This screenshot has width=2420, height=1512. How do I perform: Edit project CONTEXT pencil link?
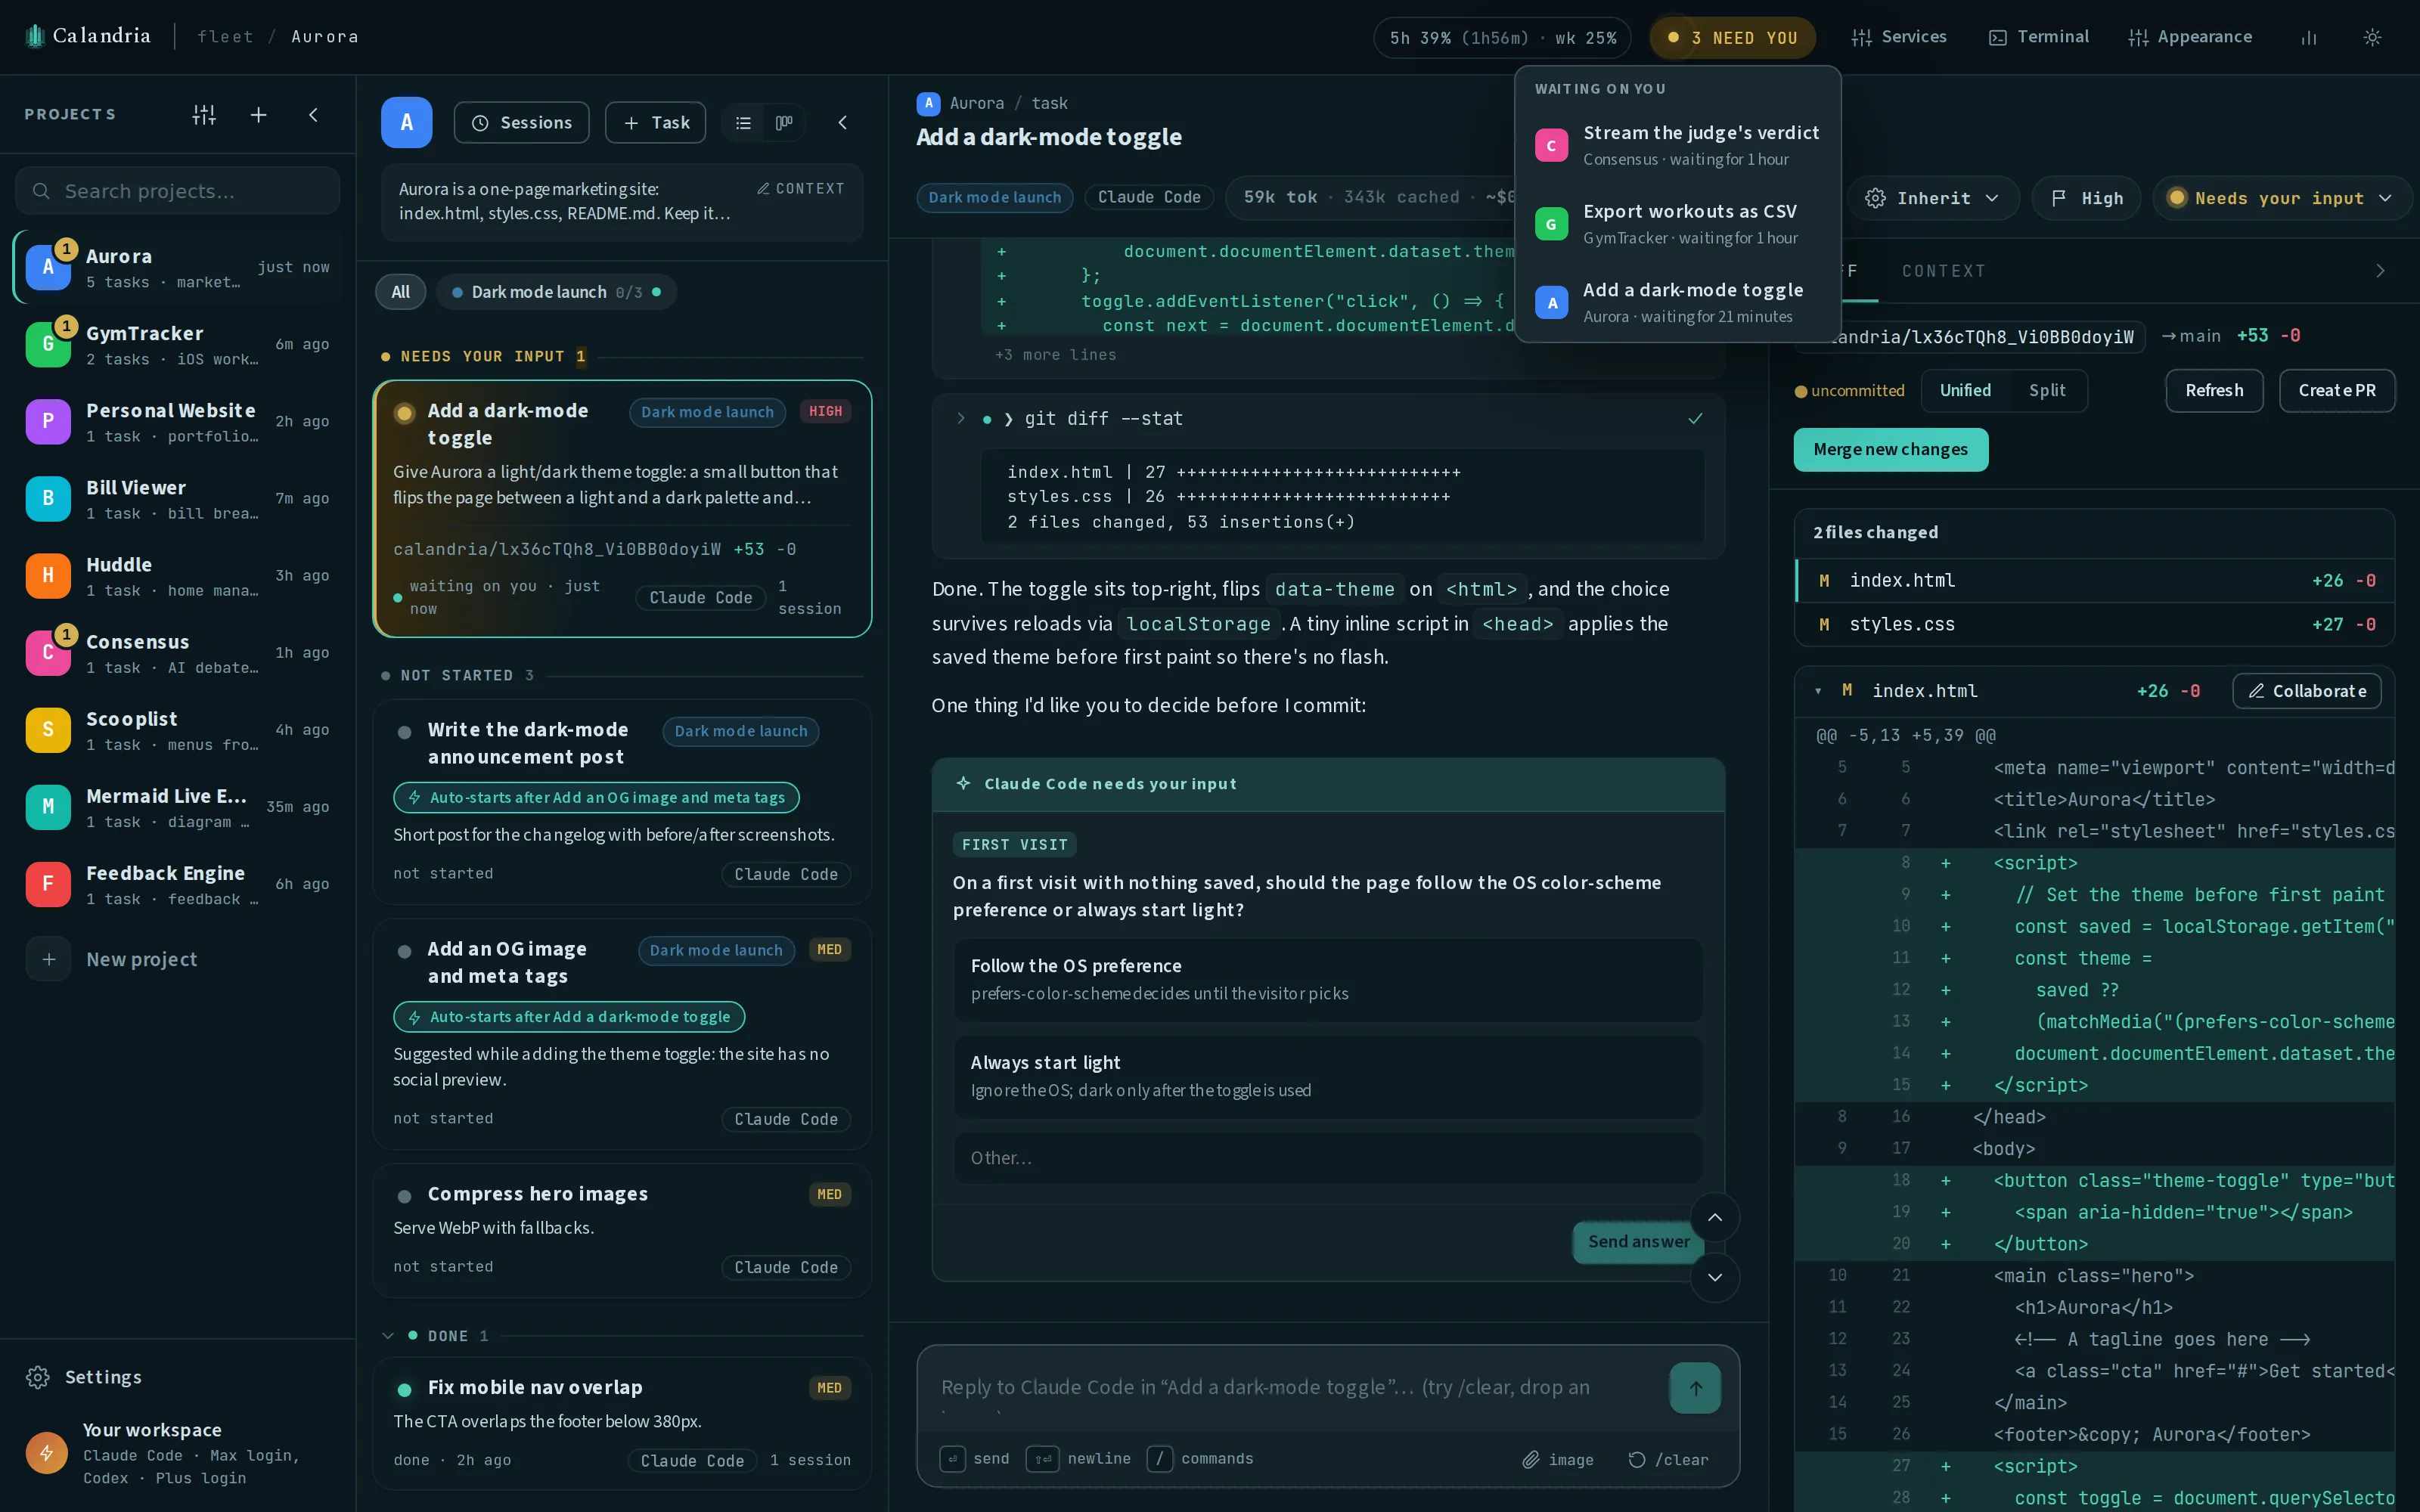800,189
